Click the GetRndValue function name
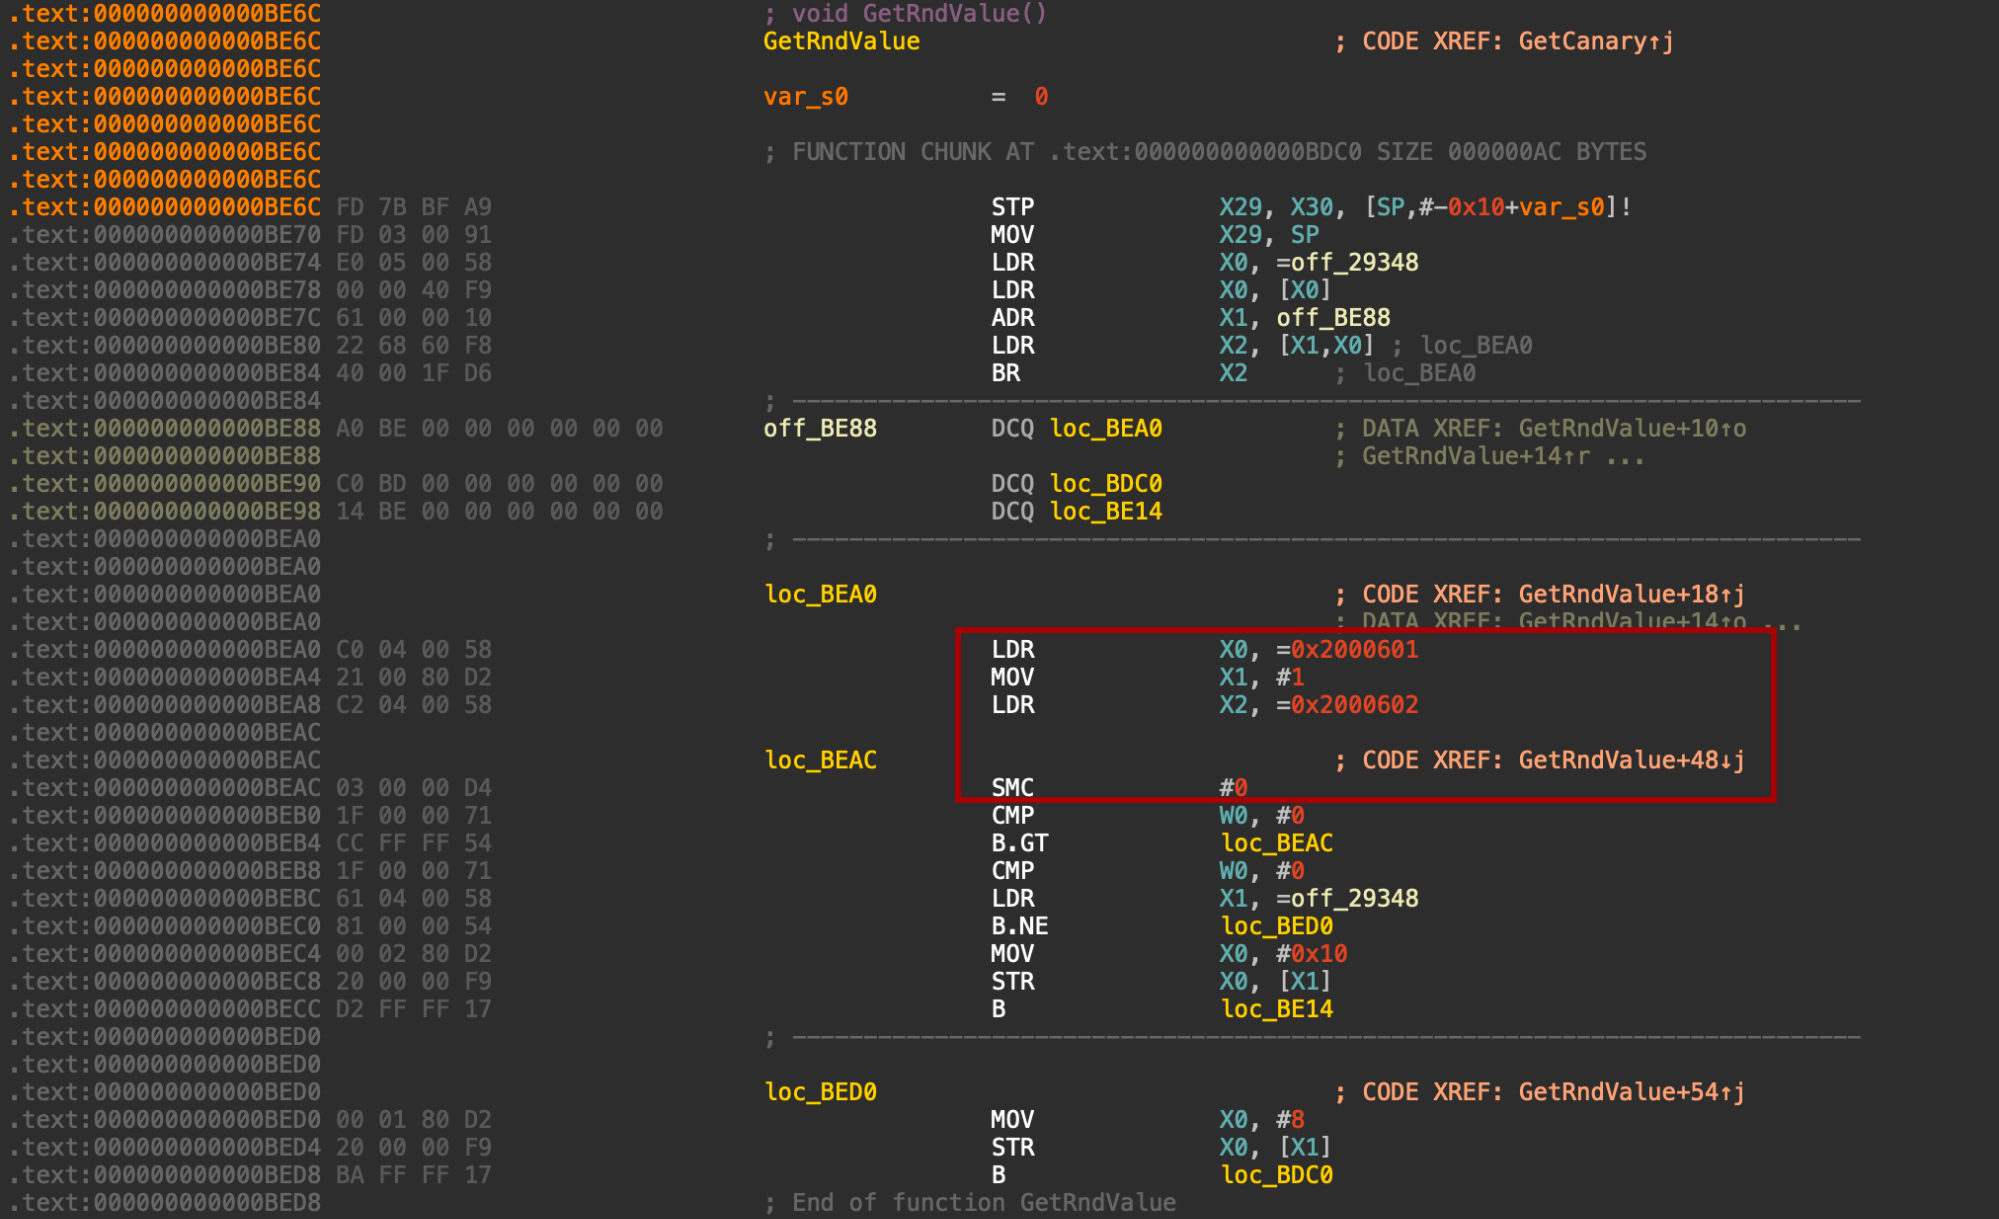Viewport: 1999px width, 1219px height. [x=840, y=42]
